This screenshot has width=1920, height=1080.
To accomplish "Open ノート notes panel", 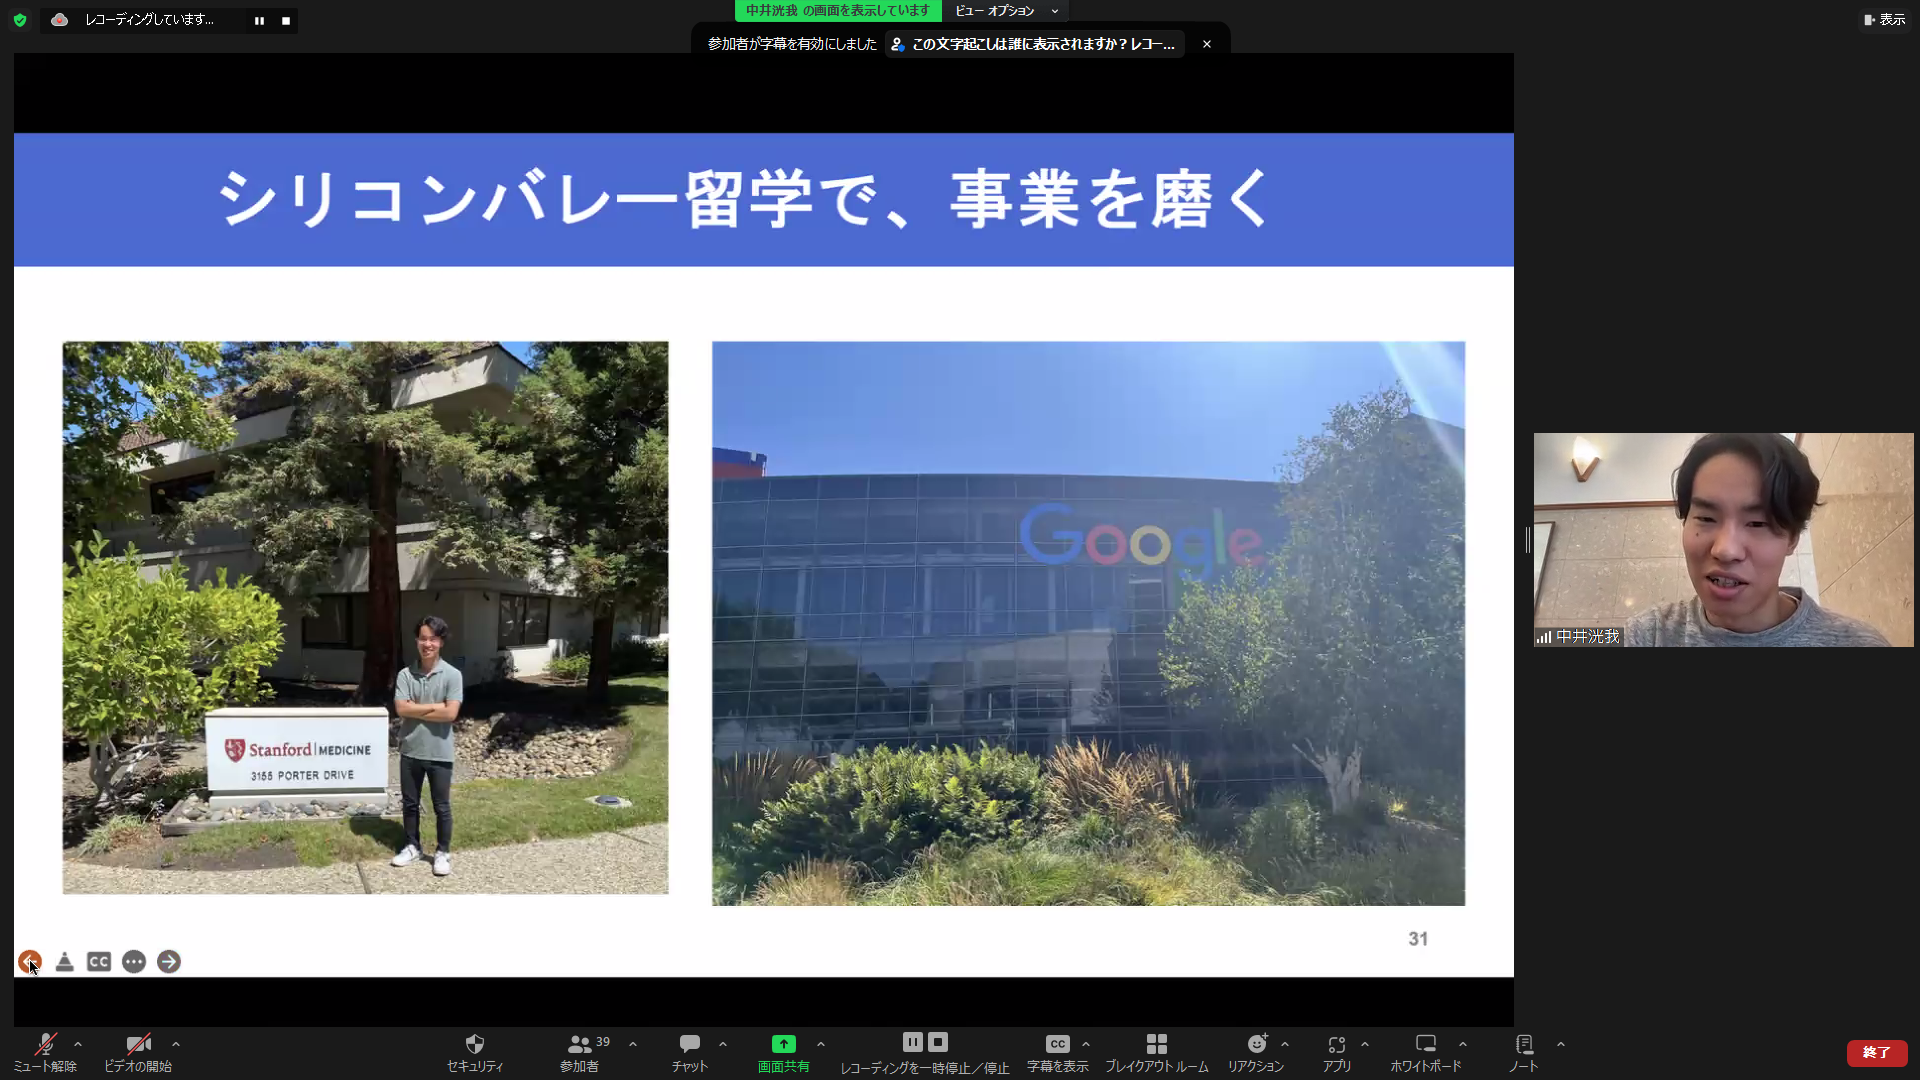I will (1524, 1053).
